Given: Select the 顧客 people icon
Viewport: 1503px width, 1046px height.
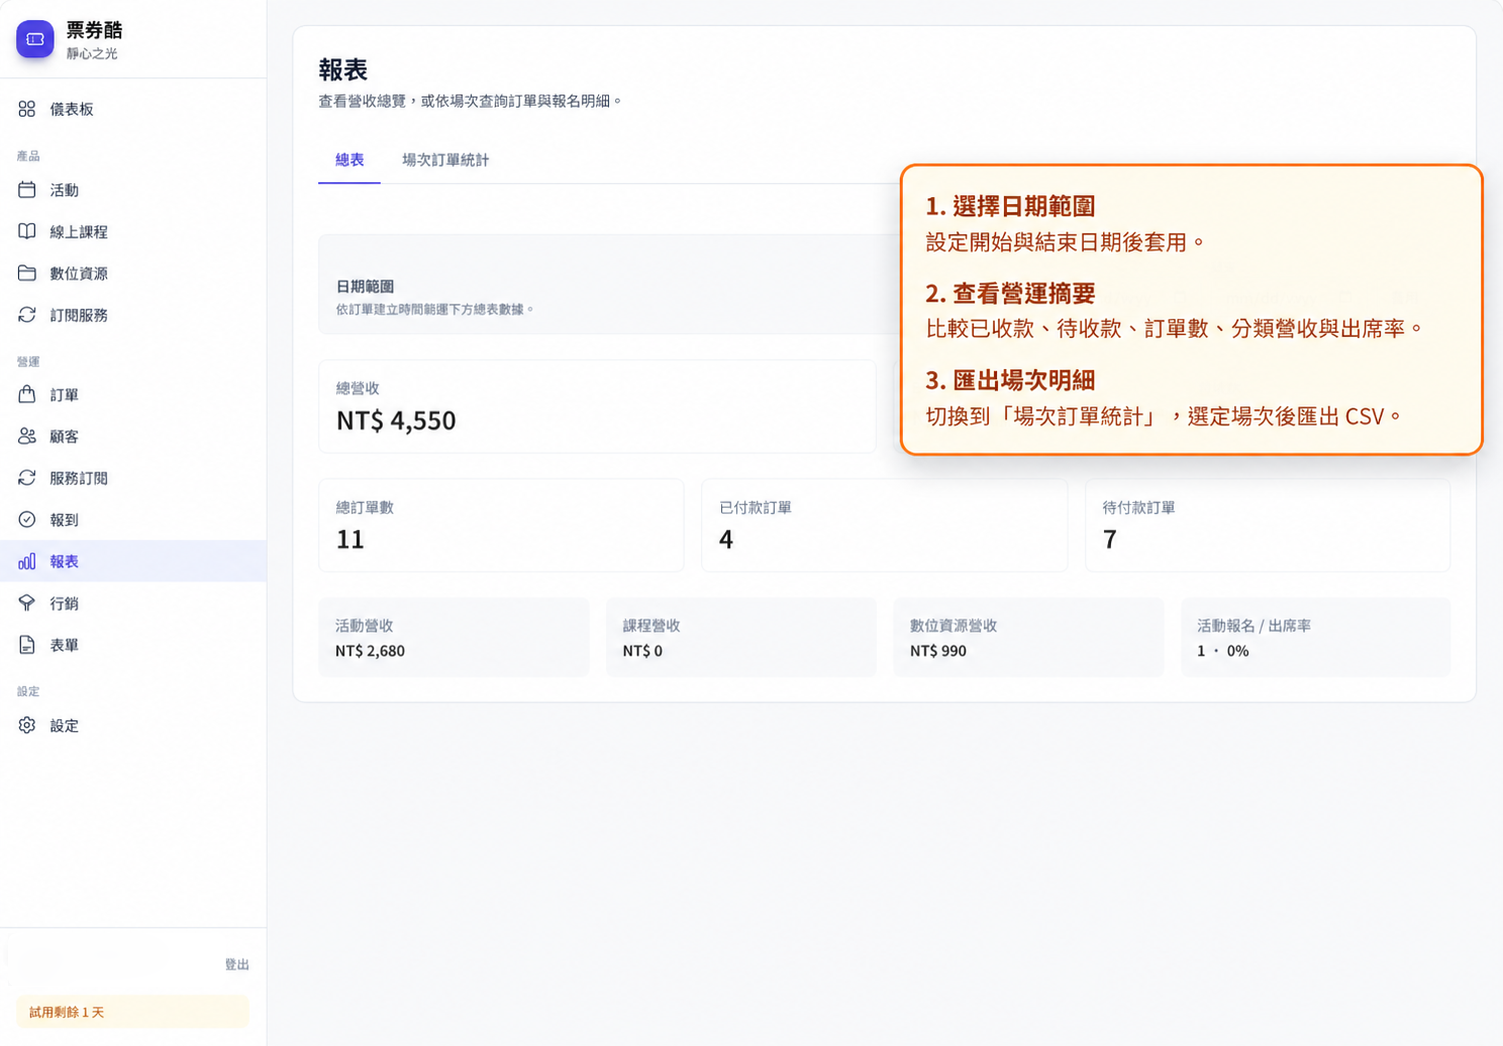Looking at the screenshot, I should click(x=27, y=437).
